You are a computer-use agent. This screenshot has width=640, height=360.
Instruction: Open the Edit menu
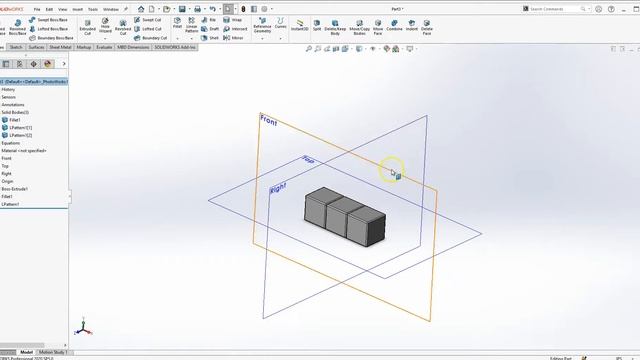pos(49,9)
